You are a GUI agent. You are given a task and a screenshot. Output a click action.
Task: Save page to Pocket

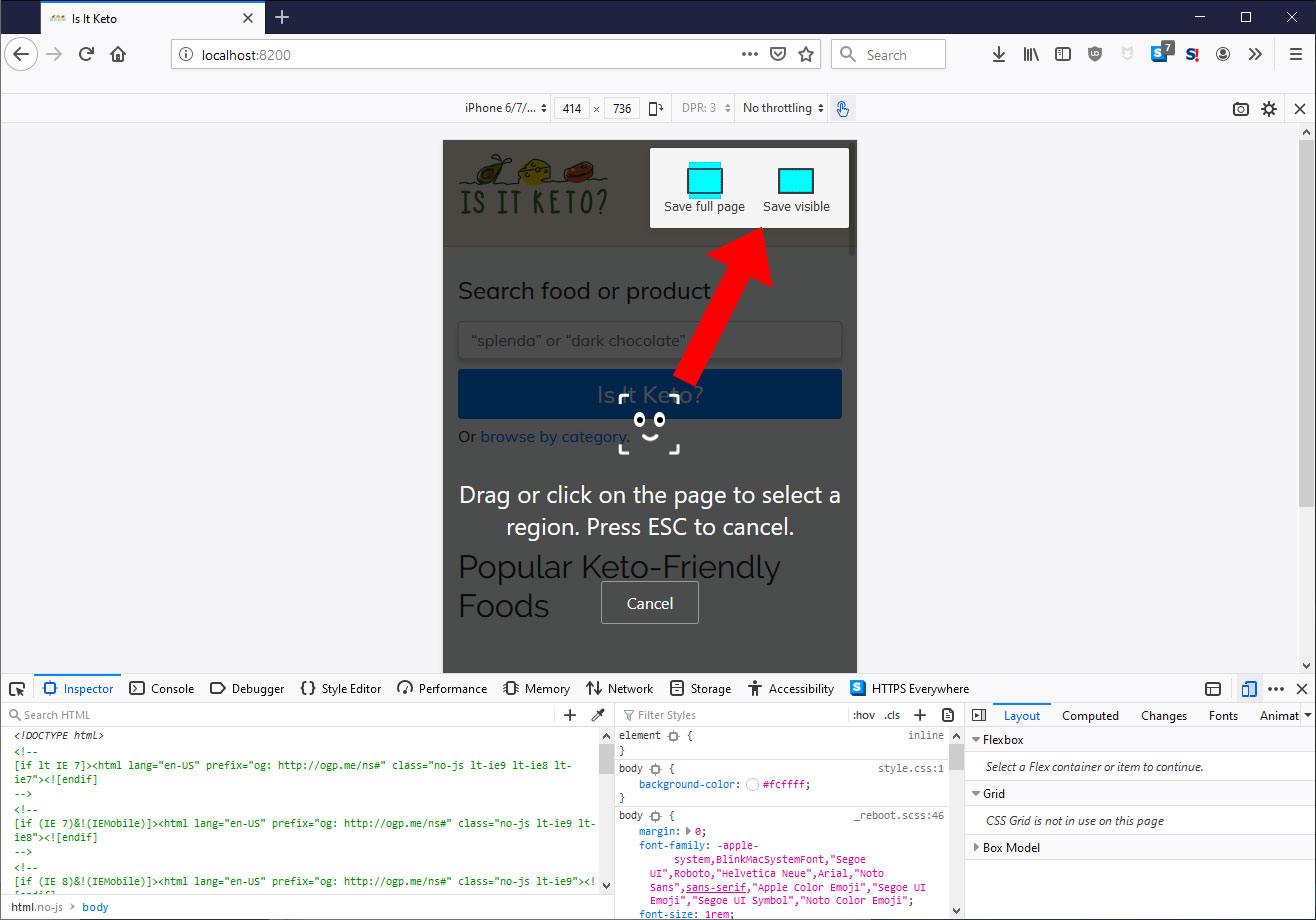pos(777,55)
